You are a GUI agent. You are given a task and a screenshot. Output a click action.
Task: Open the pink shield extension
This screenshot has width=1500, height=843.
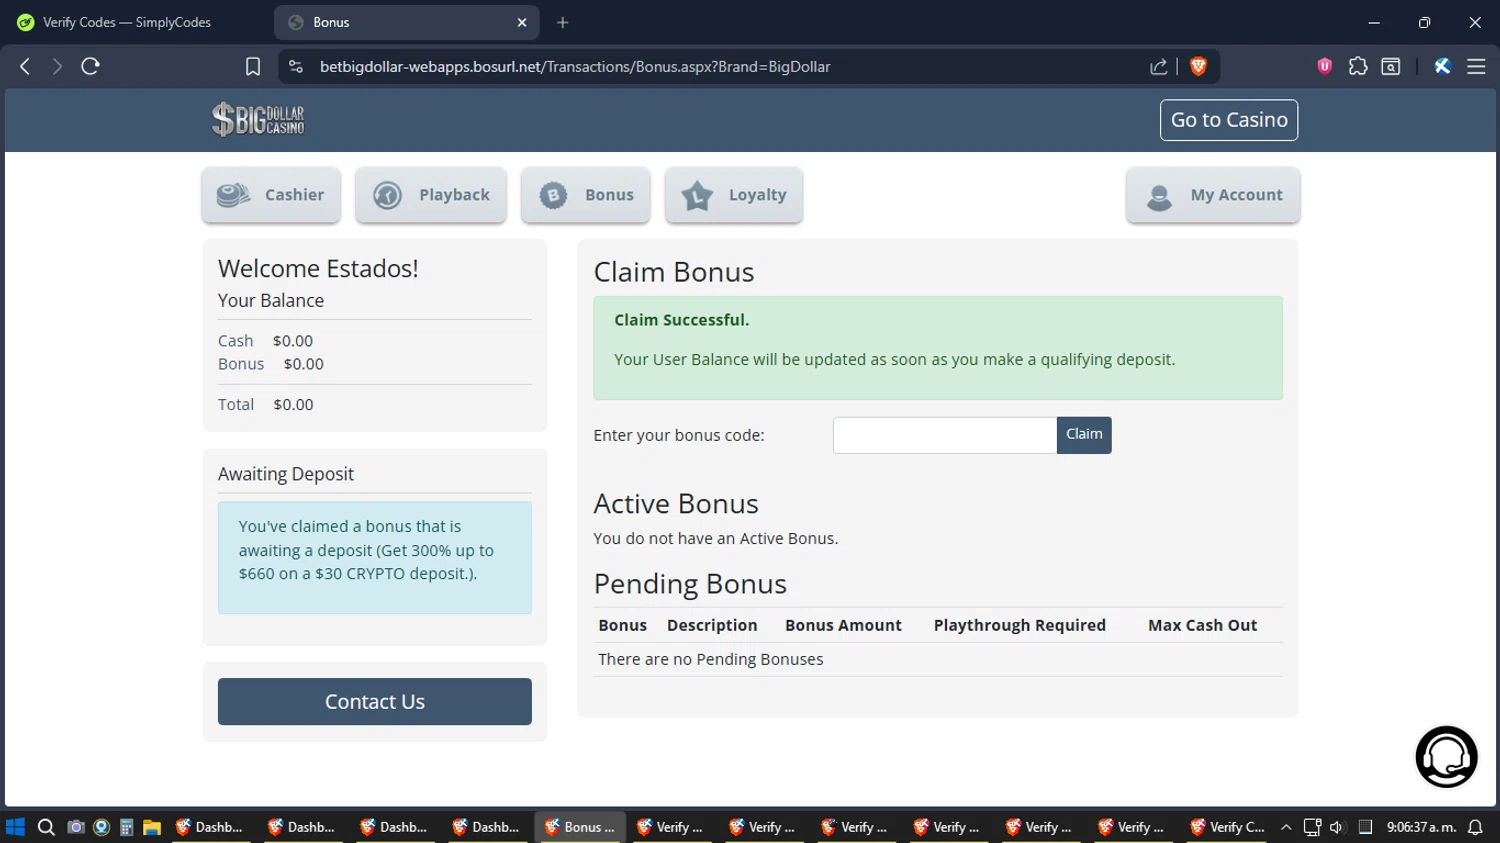click(x=1325, y=66)
